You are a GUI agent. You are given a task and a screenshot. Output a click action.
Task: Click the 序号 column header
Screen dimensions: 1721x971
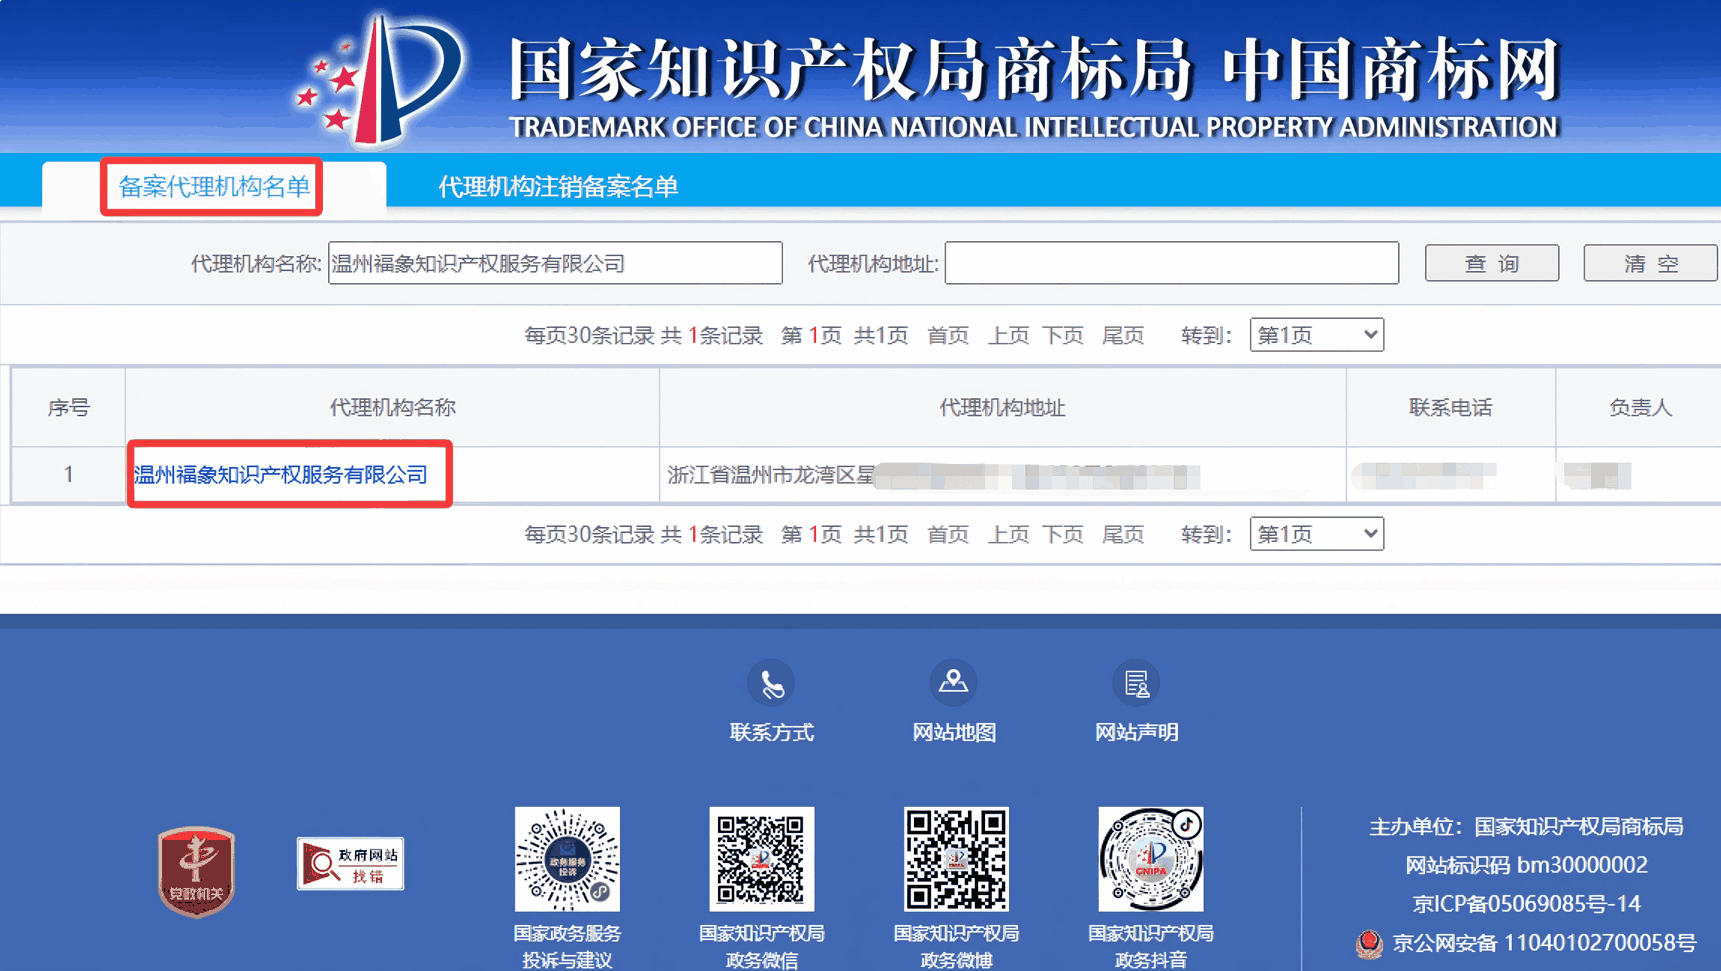[x=69, y=407]
